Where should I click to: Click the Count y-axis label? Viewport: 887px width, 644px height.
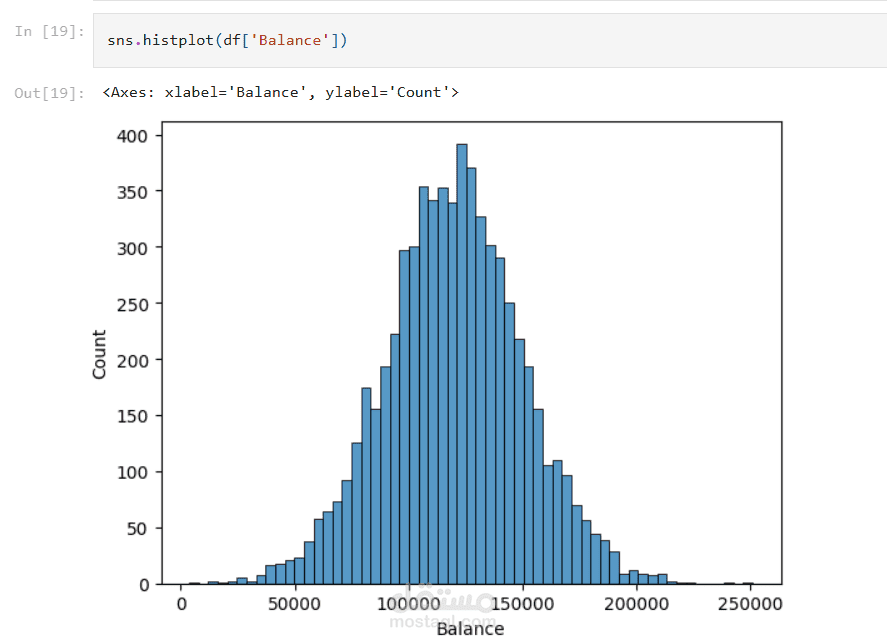click(99, 354)
